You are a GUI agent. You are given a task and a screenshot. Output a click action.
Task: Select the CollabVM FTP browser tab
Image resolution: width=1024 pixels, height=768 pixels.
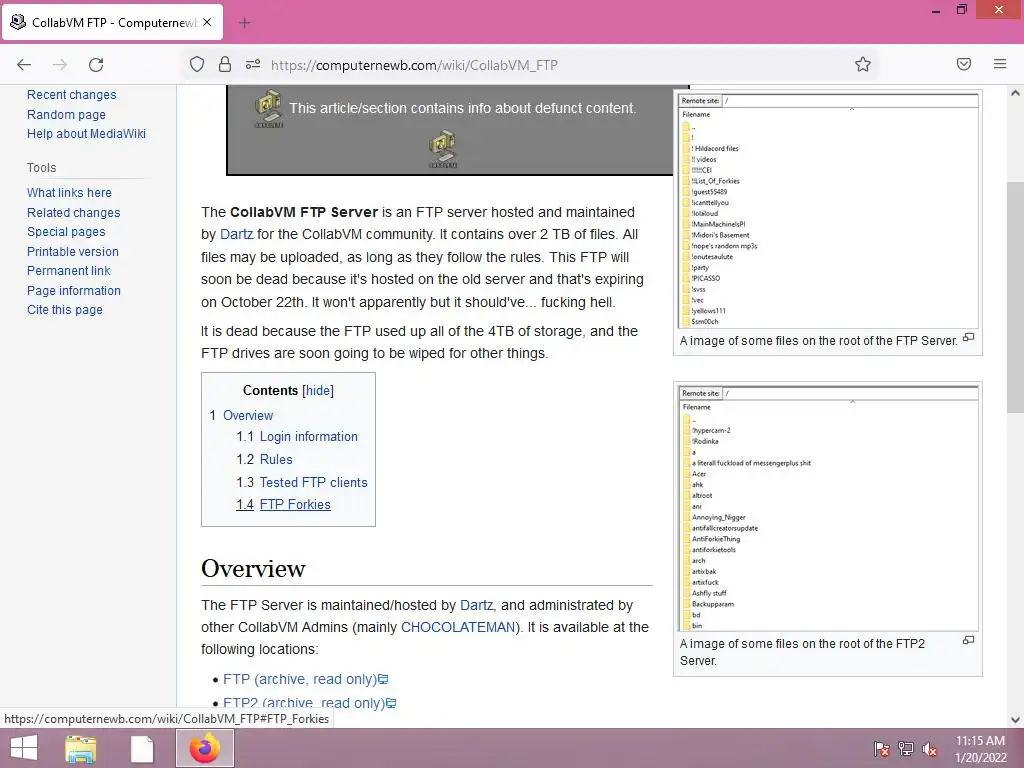click(112, 22)
